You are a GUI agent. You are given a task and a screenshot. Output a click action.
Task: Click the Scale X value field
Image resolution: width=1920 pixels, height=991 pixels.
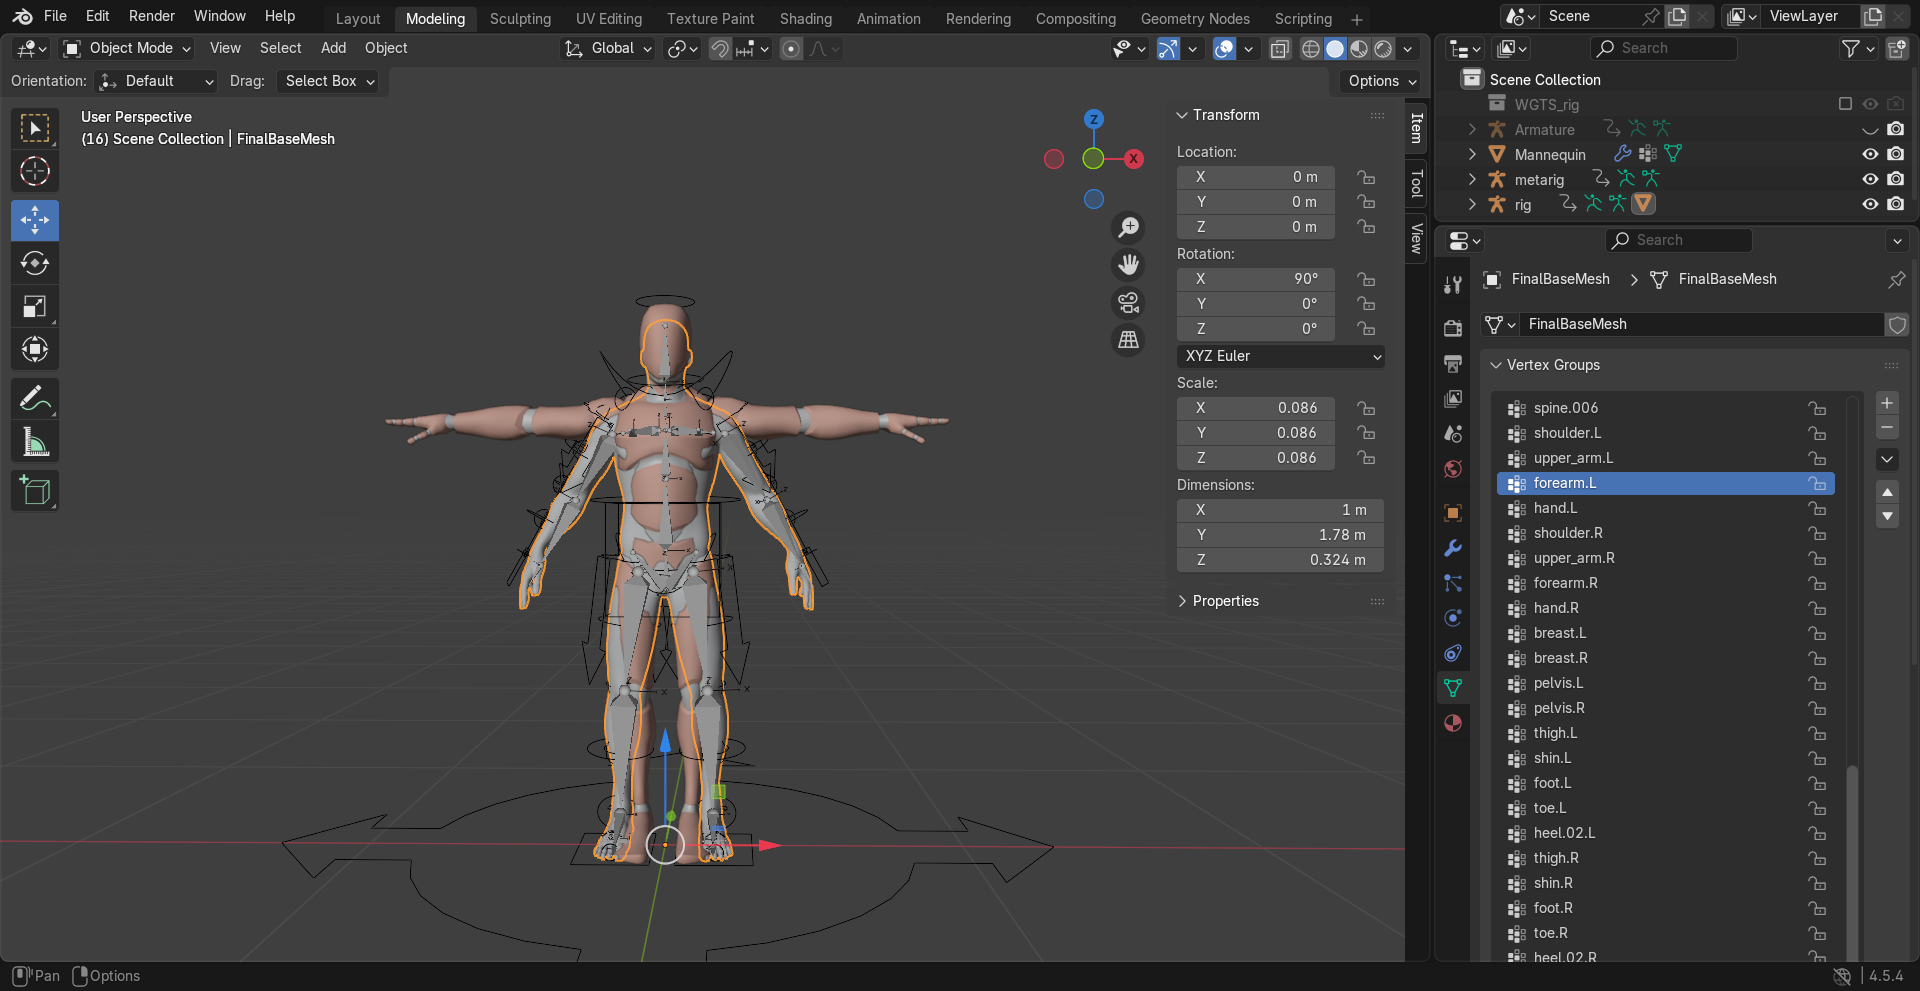(x=1256, y=408)
